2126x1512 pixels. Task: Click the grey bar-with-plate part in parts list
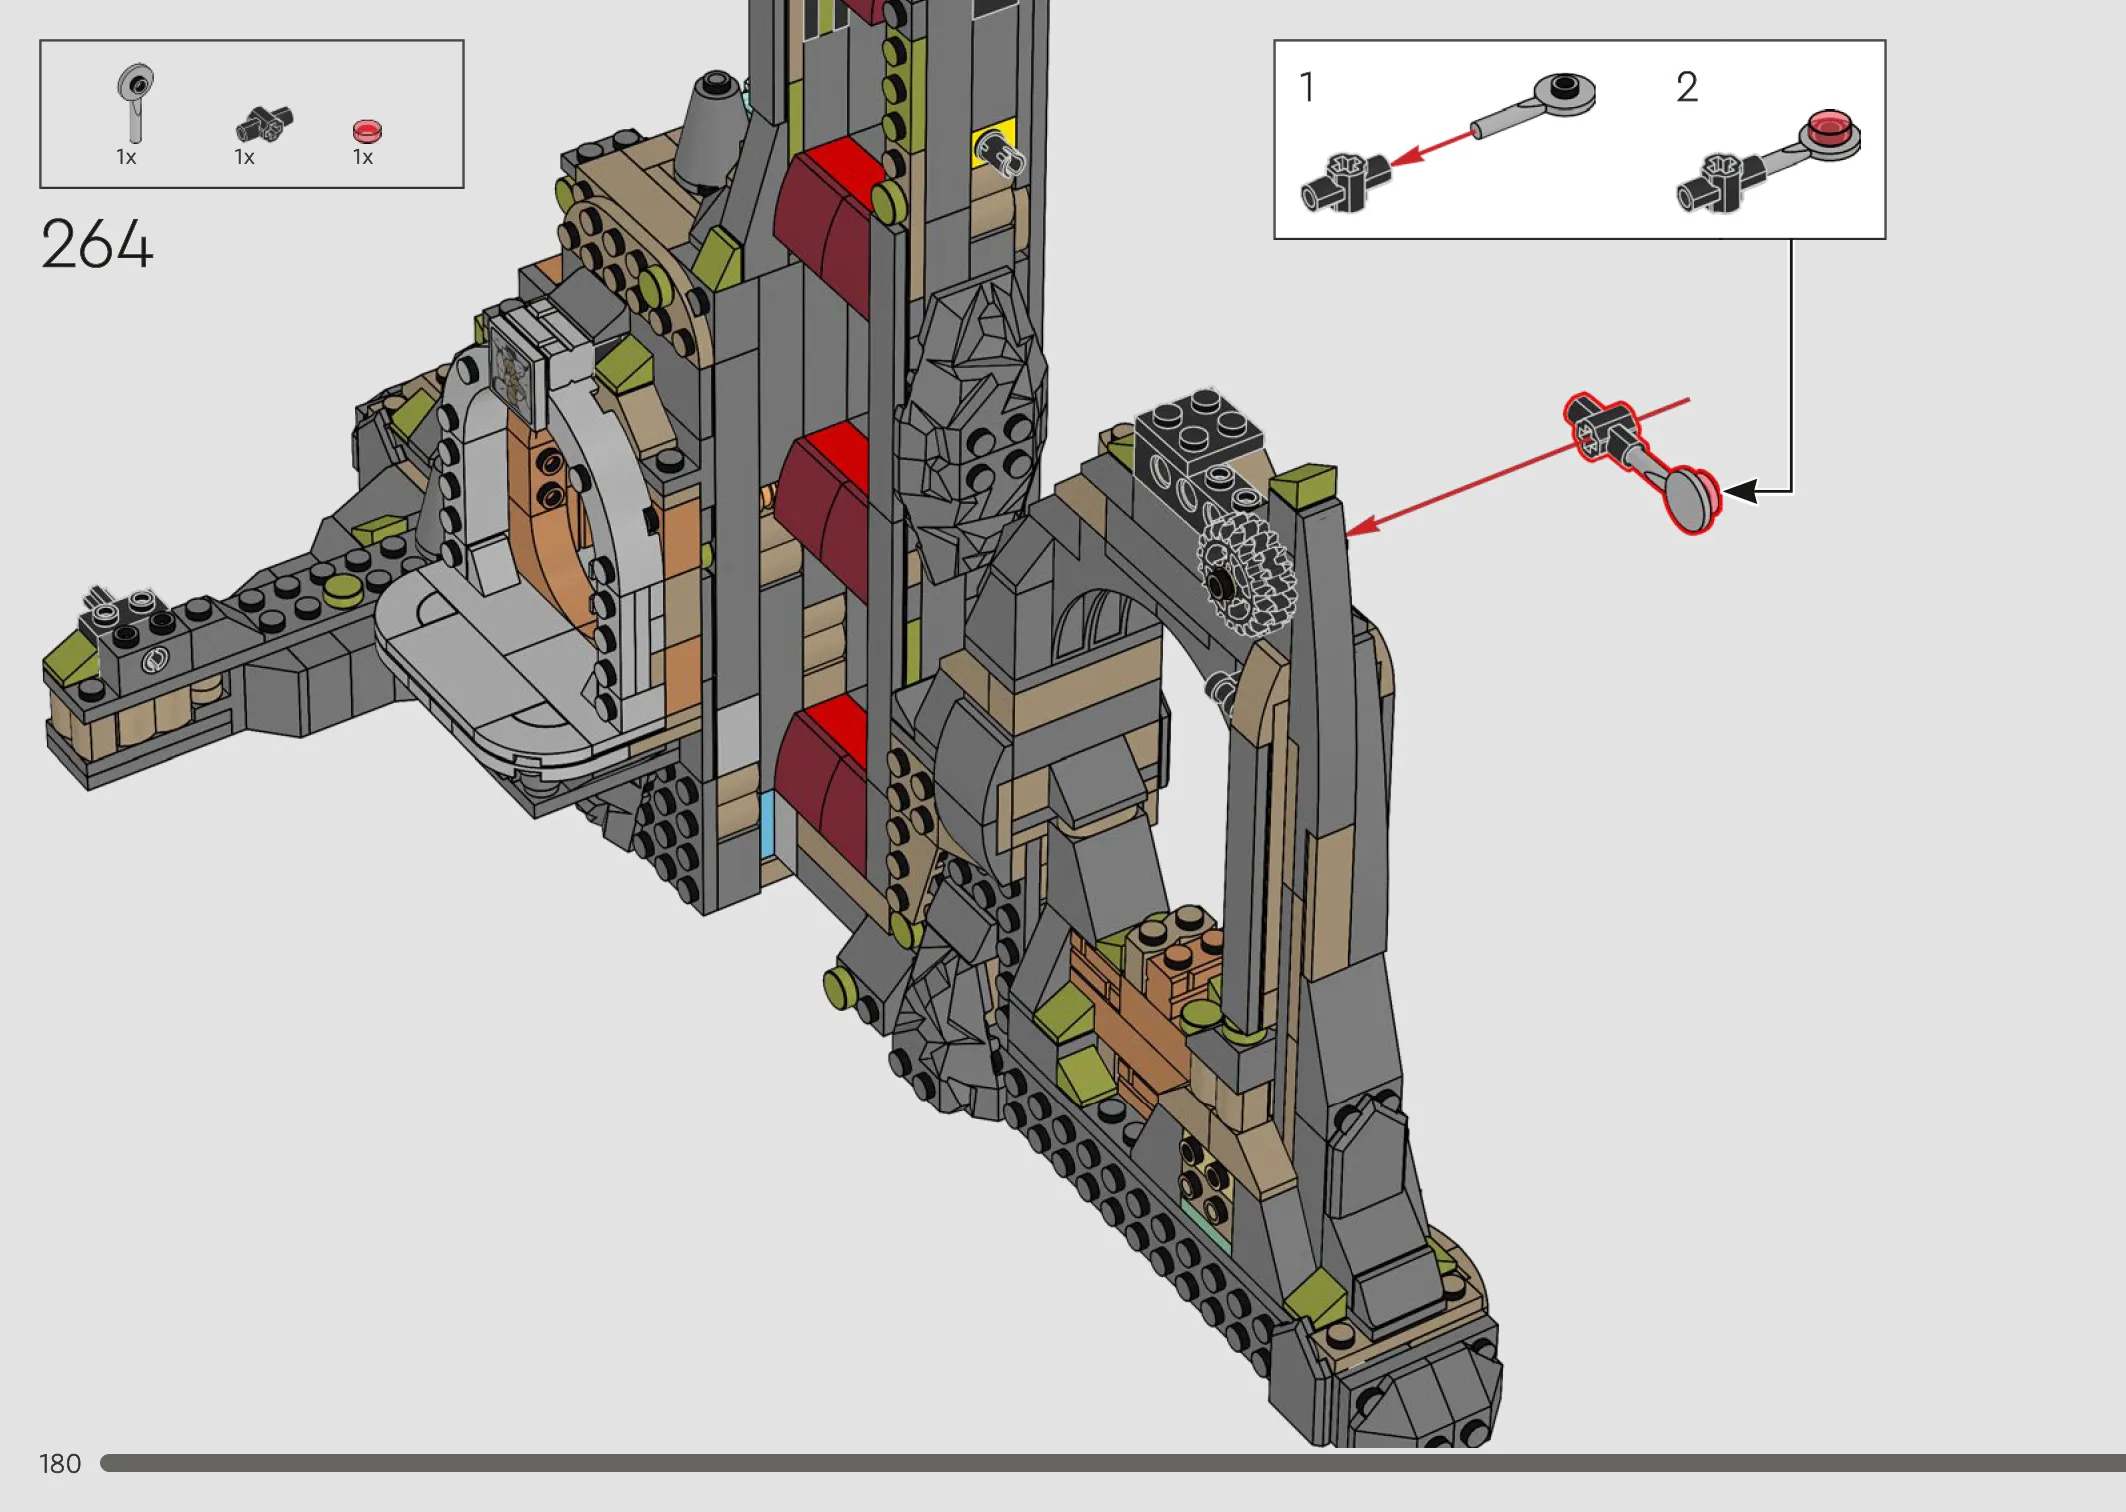click(x=135, y=103)
